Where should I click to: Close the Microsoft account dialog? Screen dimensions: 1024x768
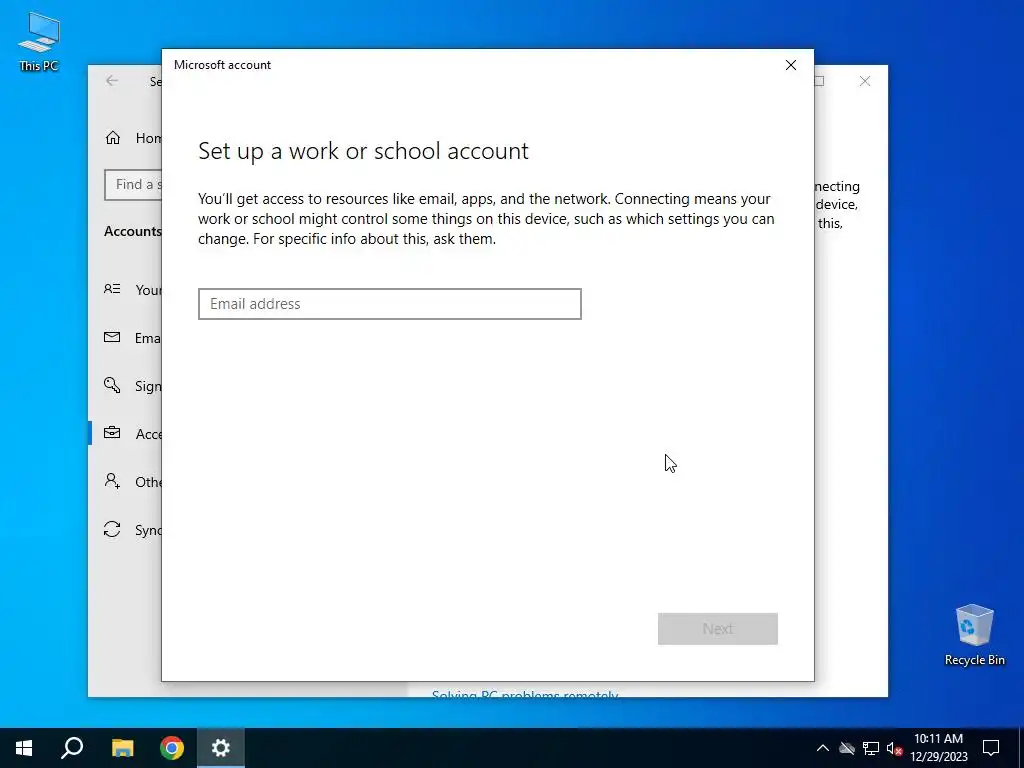790,65
